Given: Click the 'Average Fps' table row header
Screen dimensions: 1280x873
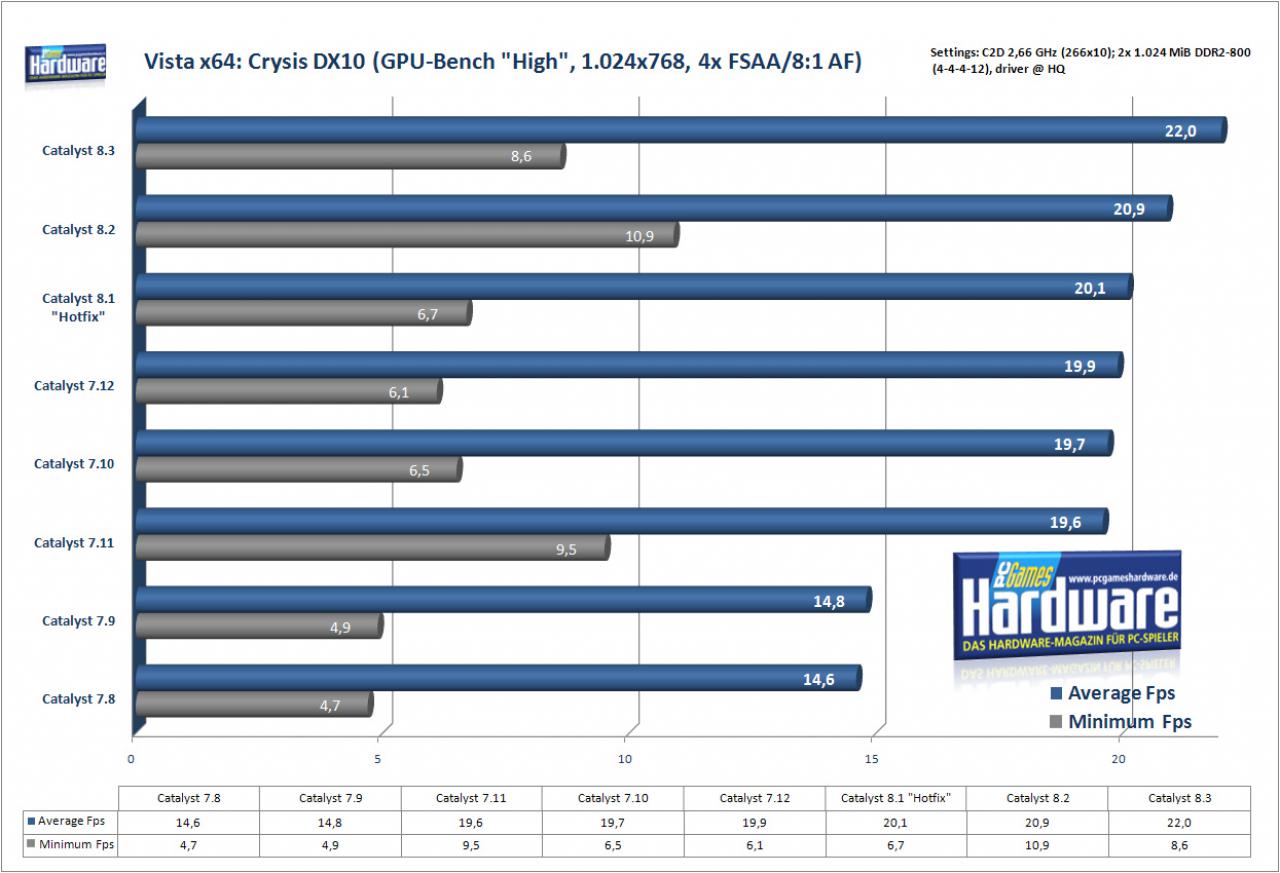Looking at the screenshot, I should [x=71, y=821].
